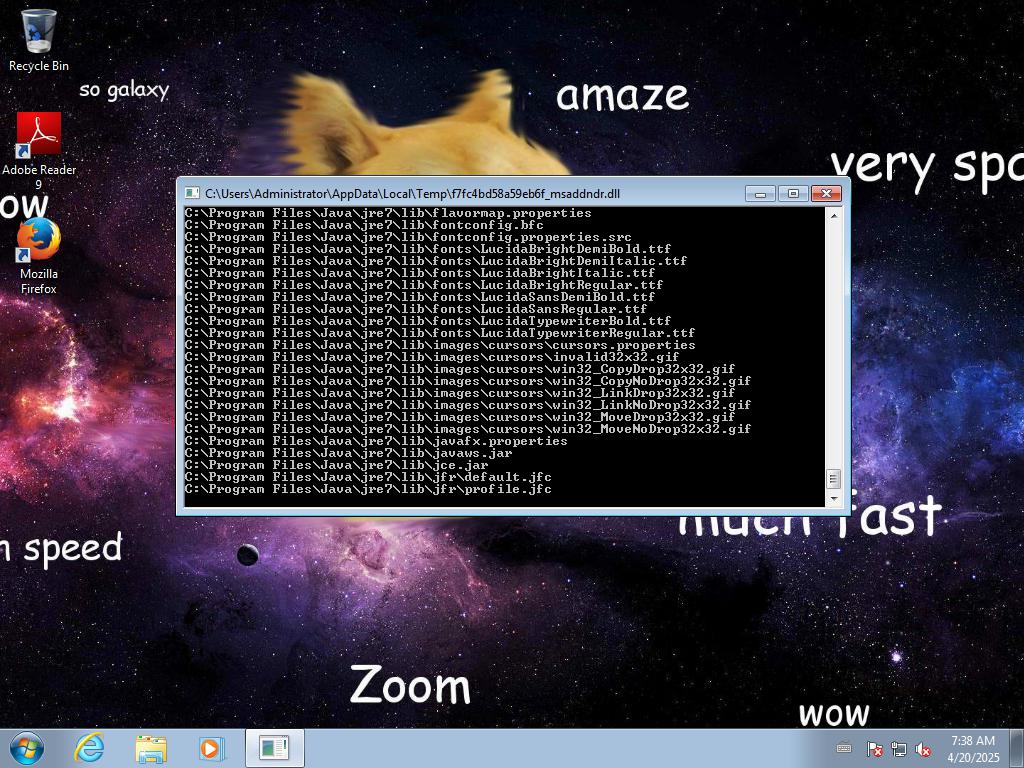Screen dimensions: 1024x768
Task: Click the LucidaBrightItalic.ttf line
Action: click(420, 273)
